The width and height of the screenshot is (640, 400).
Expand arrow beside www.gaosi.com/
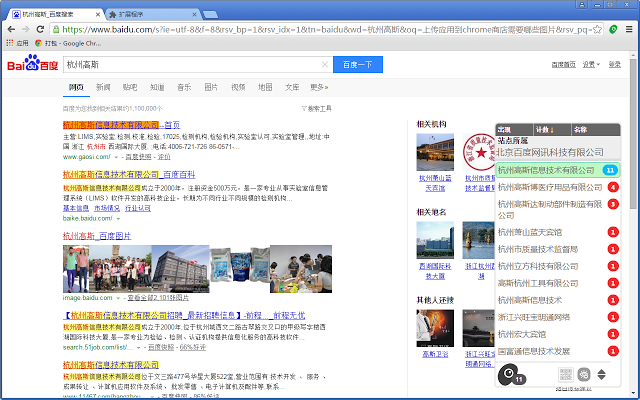pyautogui.click(x=116, y=157)
